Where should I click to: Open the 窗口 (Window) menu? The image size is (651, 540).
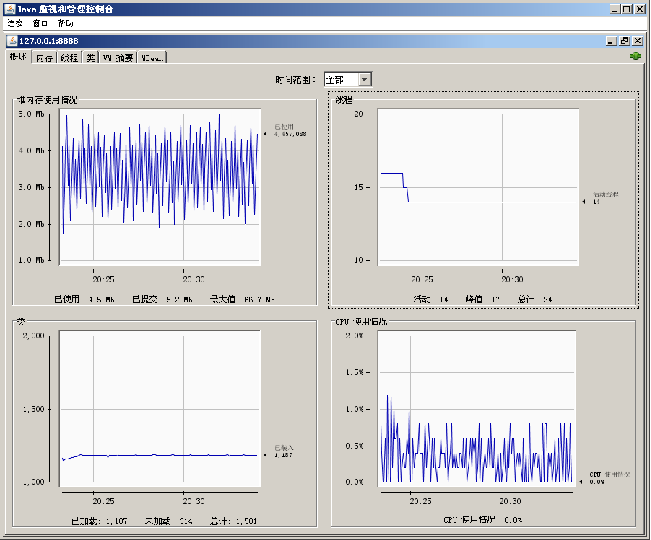[40, 21]
